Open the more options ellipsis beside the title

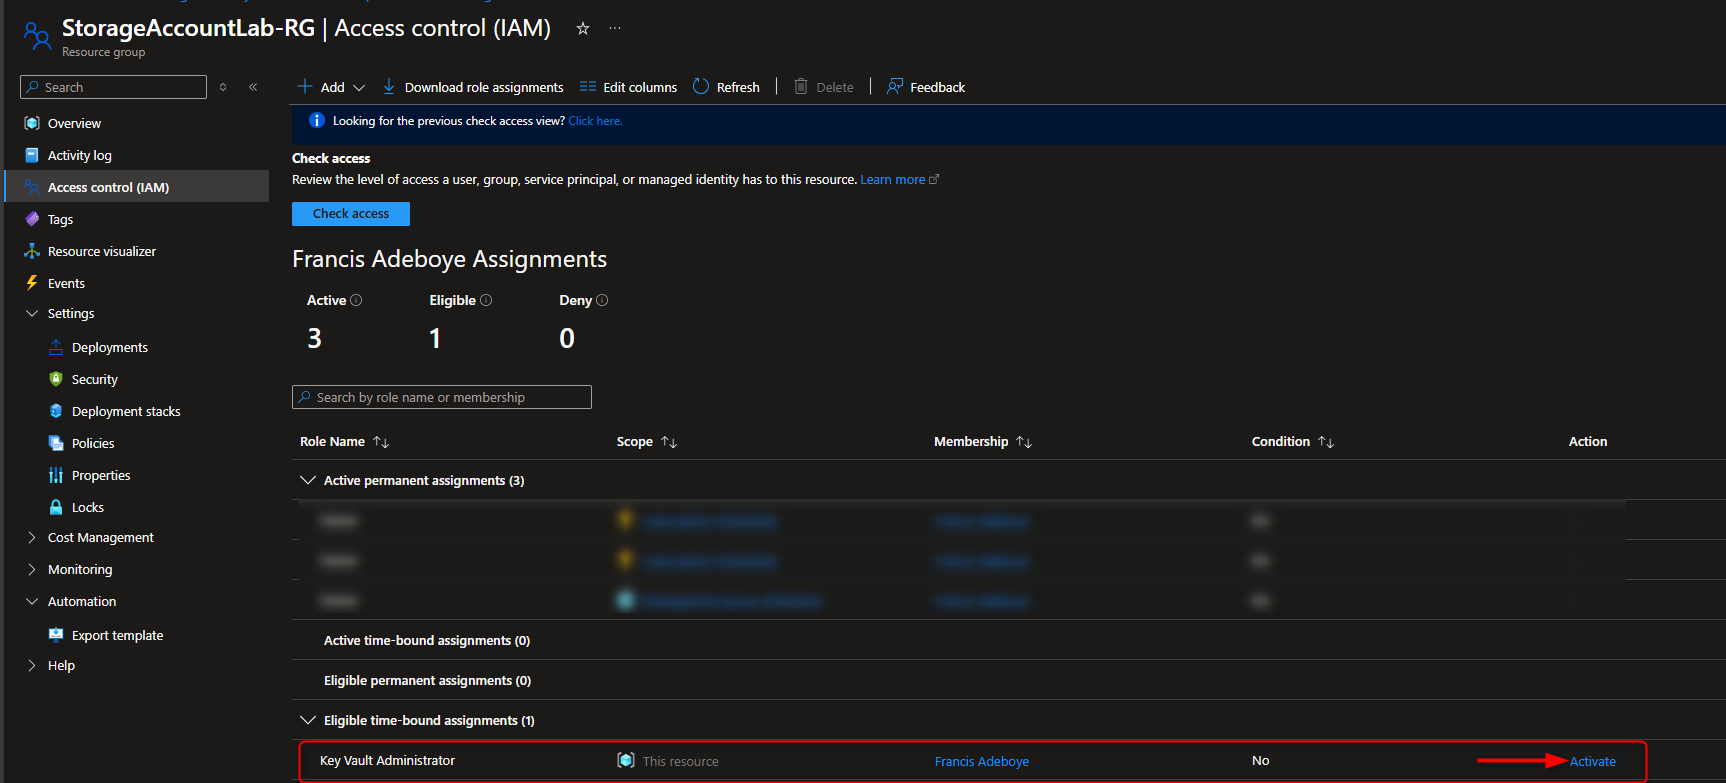(615, 28)
